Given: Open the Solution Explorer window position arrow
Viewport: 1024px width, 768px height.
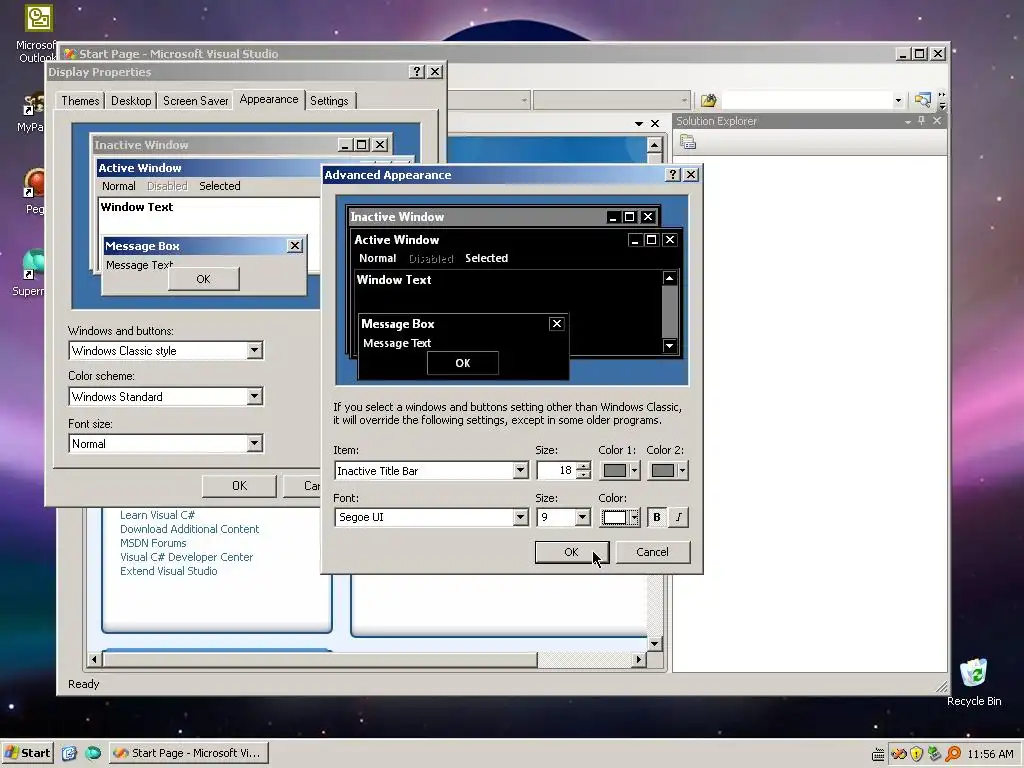Looking at the screenshot, I should coord(908,121).
